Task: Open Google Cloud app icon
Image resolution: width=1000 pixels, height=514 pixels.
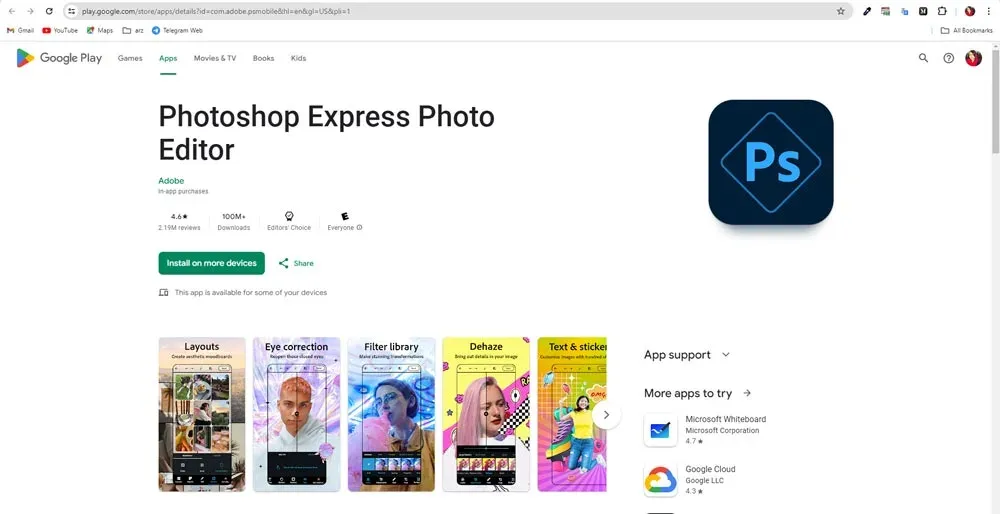Action: coord(660,480)
